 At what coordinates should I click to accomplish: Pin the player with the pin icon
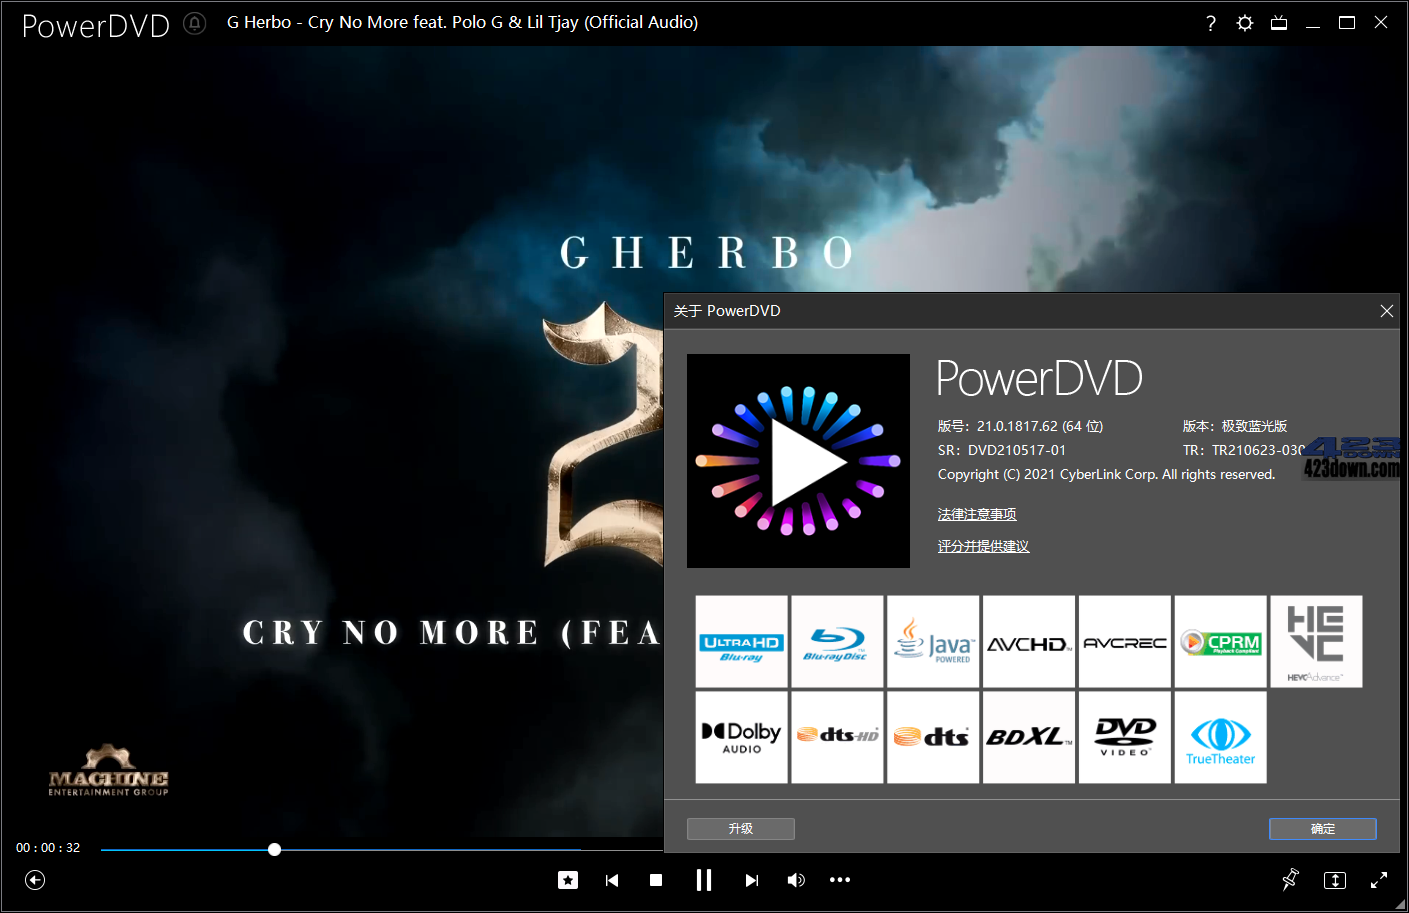(1290, 880)
